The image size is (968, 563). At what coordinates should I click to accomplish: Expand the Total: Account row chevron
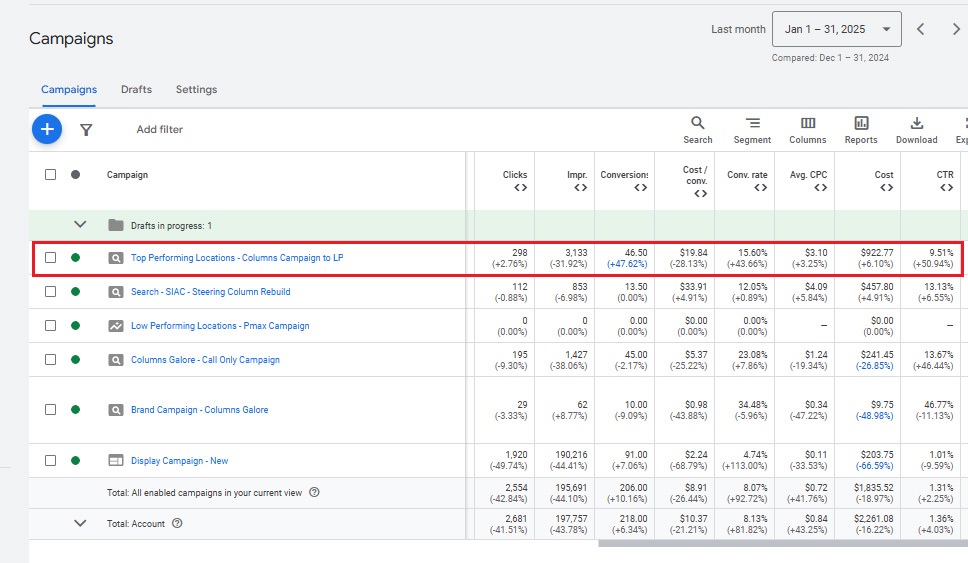click(x=81, y=523)
